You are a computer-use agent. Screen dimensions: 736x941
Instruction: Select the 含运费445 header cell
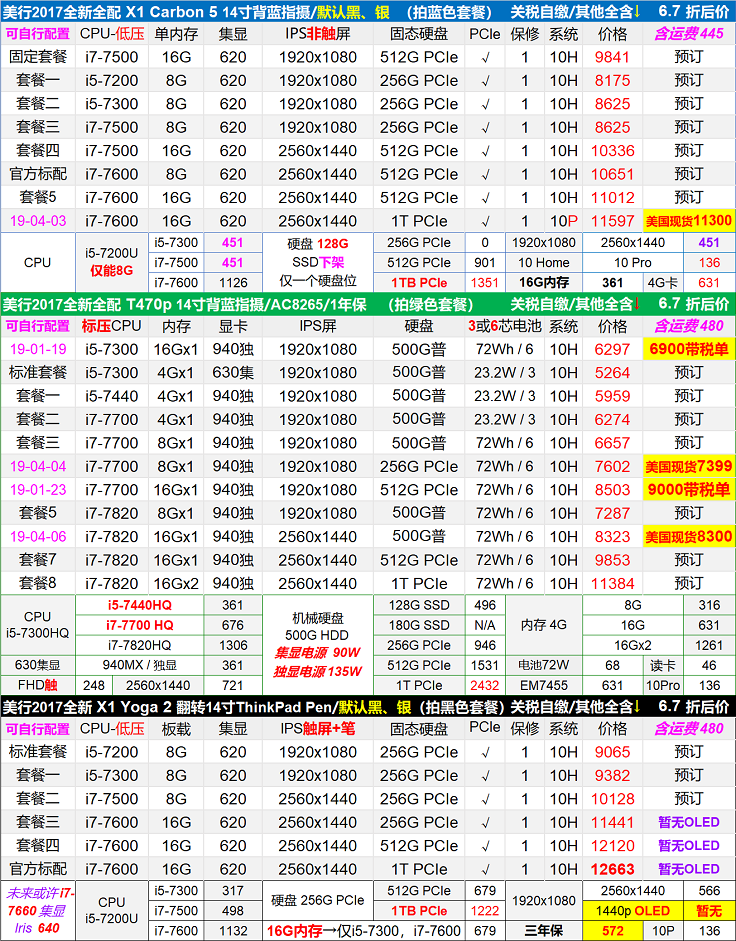[689, 34]
